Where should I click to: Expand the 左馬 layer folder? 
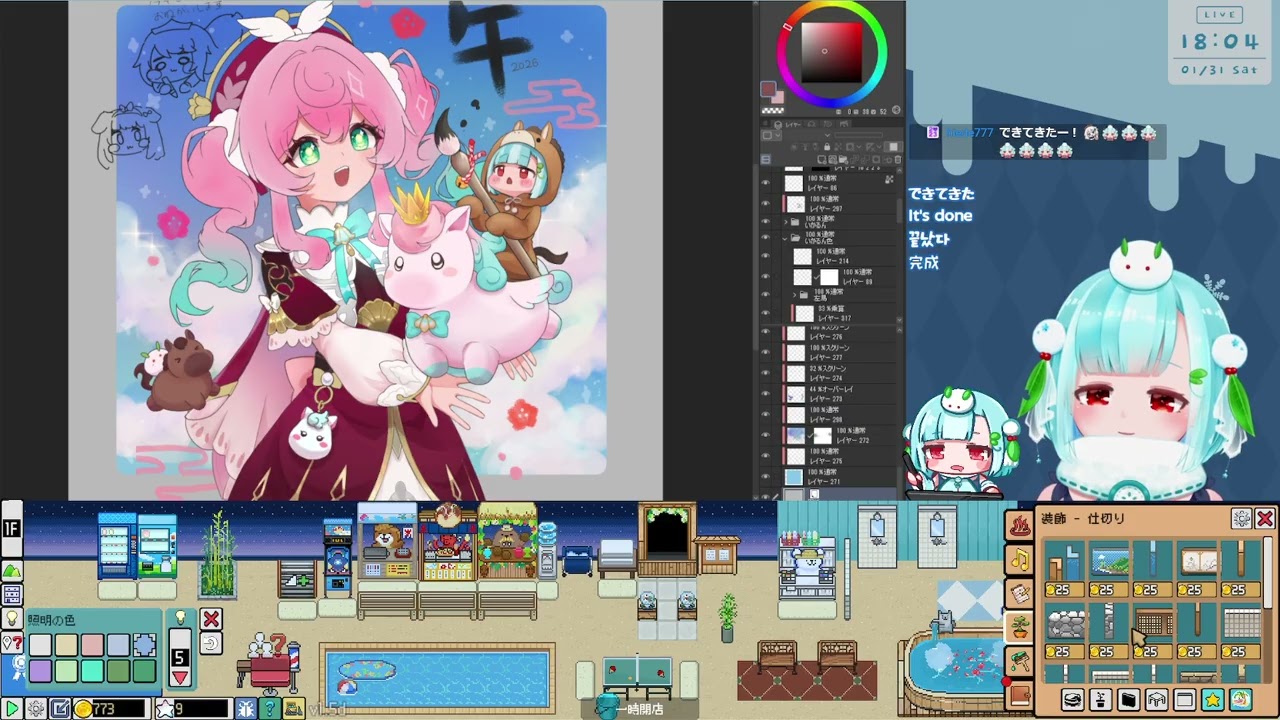[x=795, y=295]
